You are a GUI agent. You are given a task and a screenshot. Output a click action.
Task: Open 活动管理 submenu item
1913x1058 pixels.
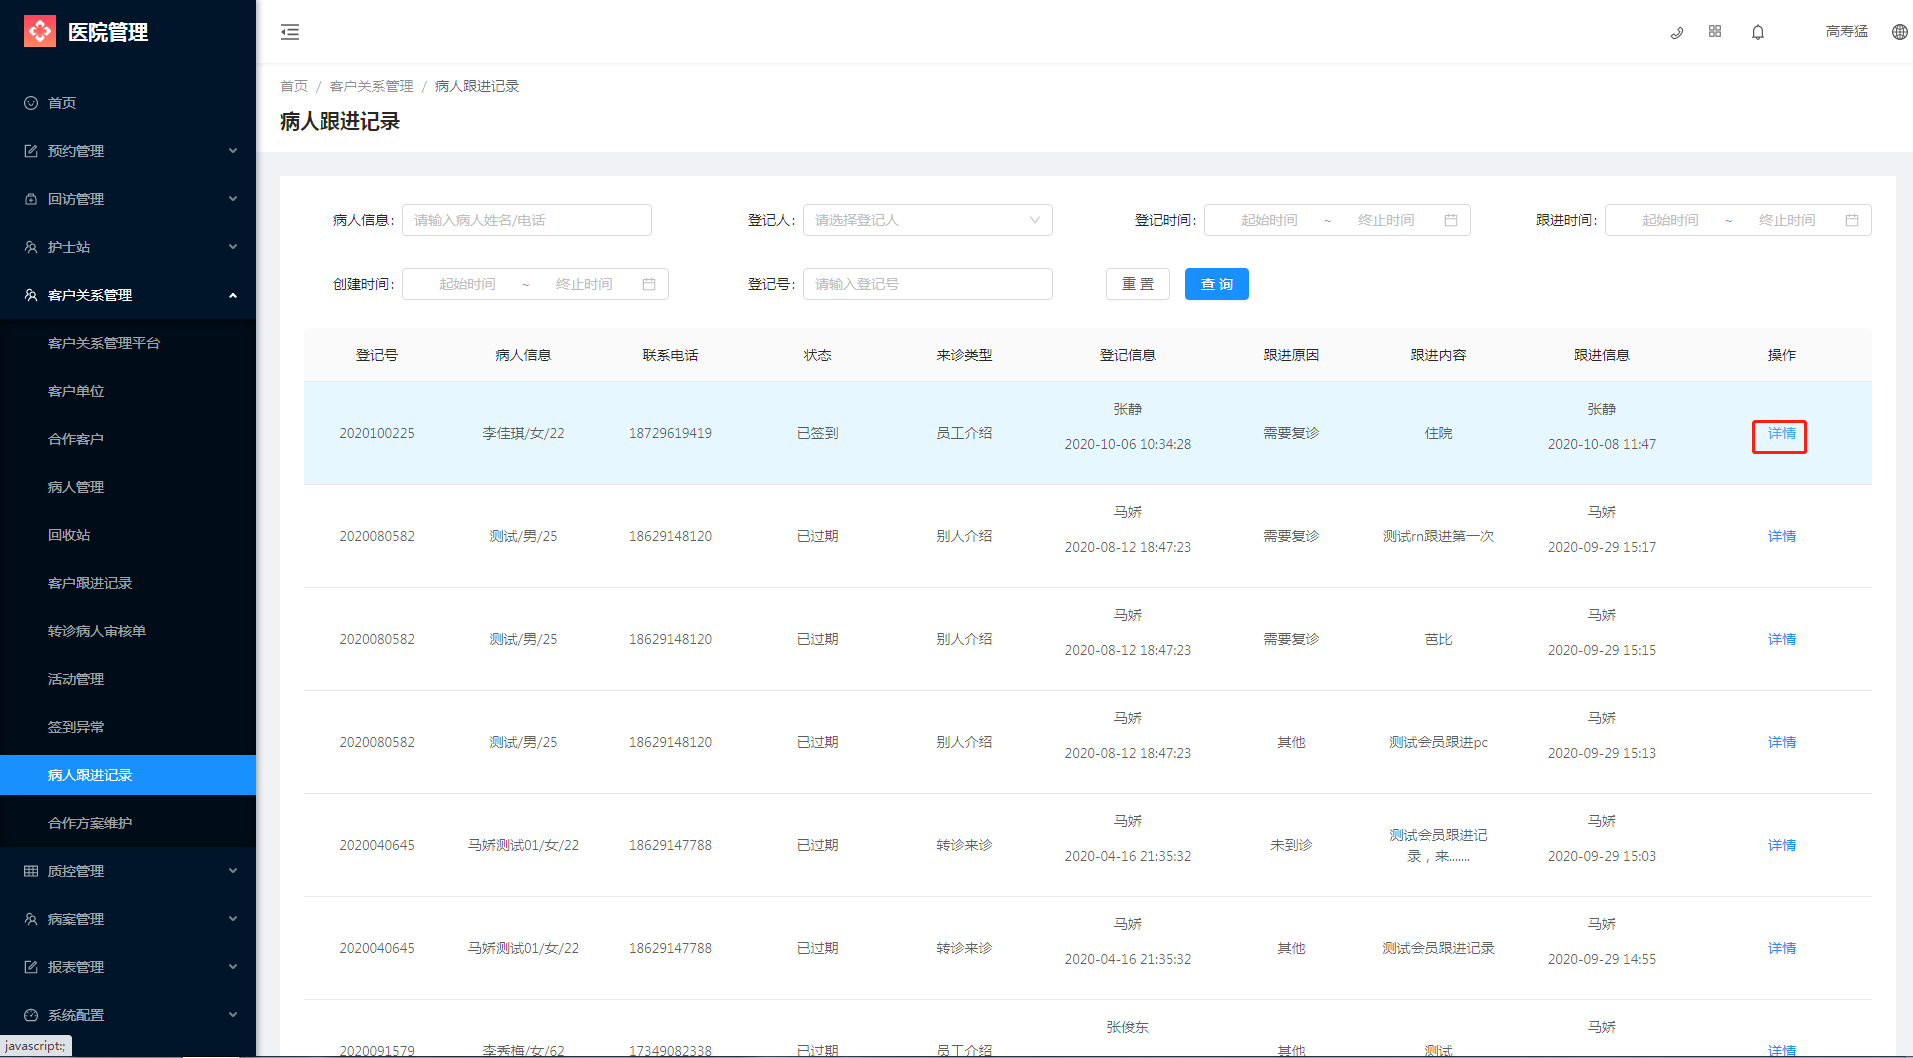[x=128, y=679]
